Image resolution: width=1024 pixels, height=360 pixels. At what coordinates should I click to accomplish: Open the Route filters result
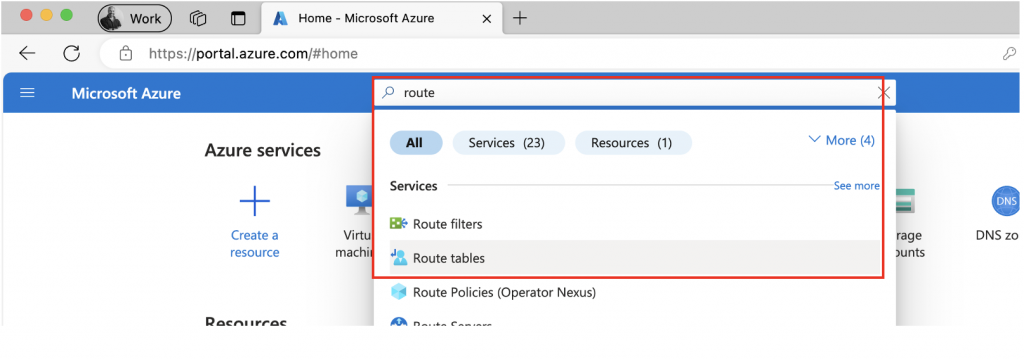pos(635,224)
